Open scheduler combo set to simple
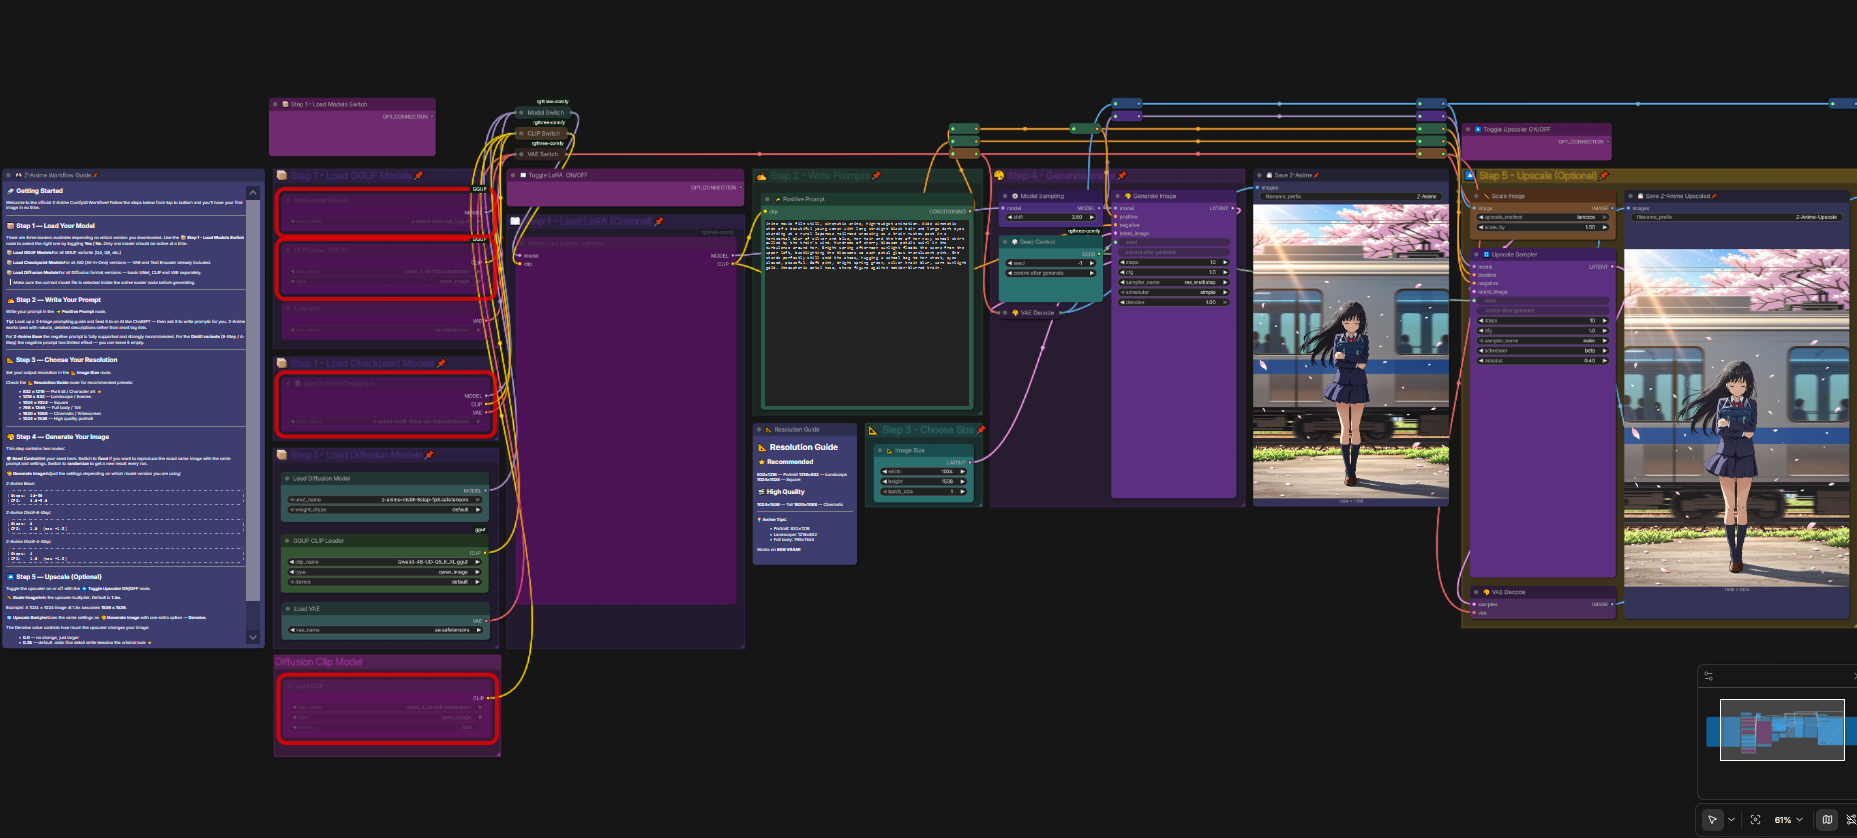This screenshot has width=1857, height=838. click(1173, 292)
